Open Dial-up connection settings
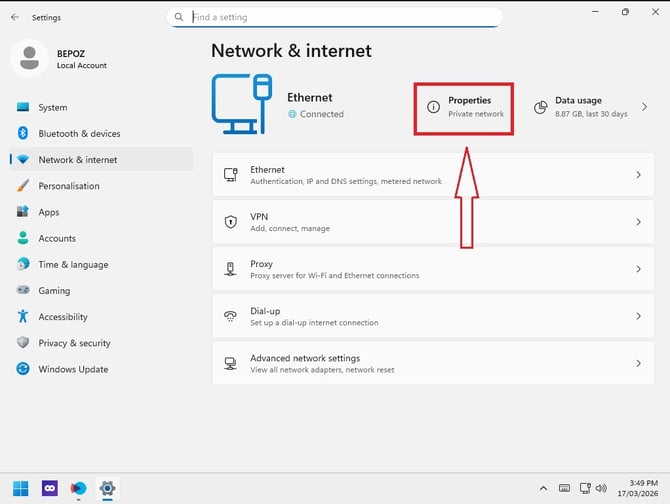This screenshot has width=670, height=504. (x=433, y=316)
